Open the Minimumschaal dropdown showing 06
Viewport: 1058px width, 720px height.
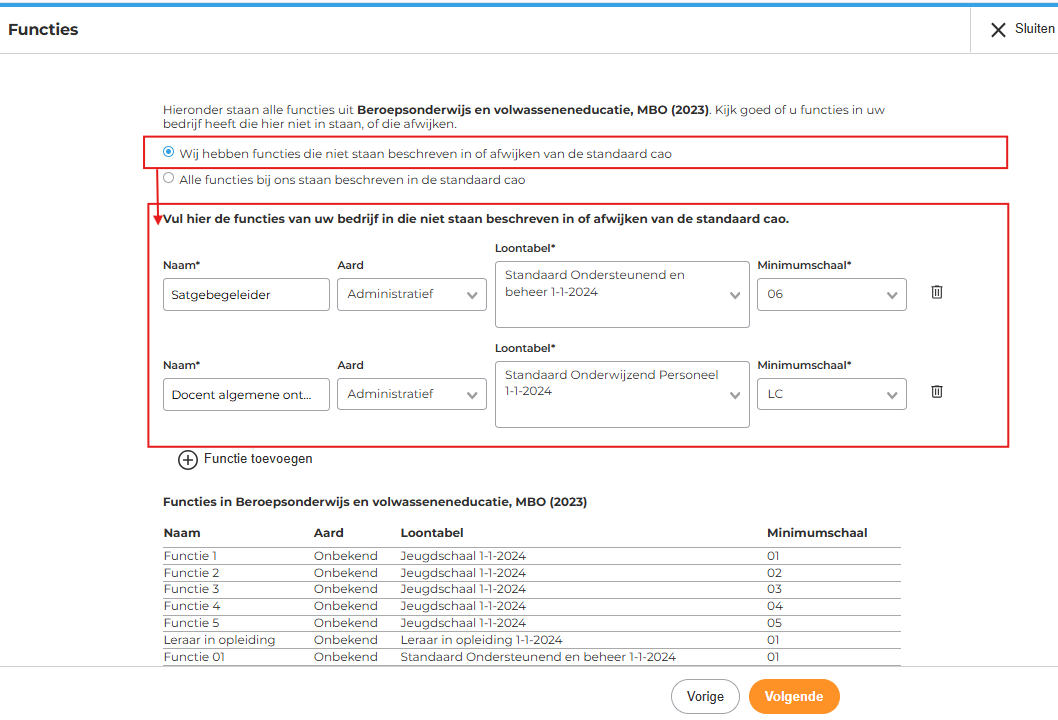pyautogui.click(x=831, y=294)
